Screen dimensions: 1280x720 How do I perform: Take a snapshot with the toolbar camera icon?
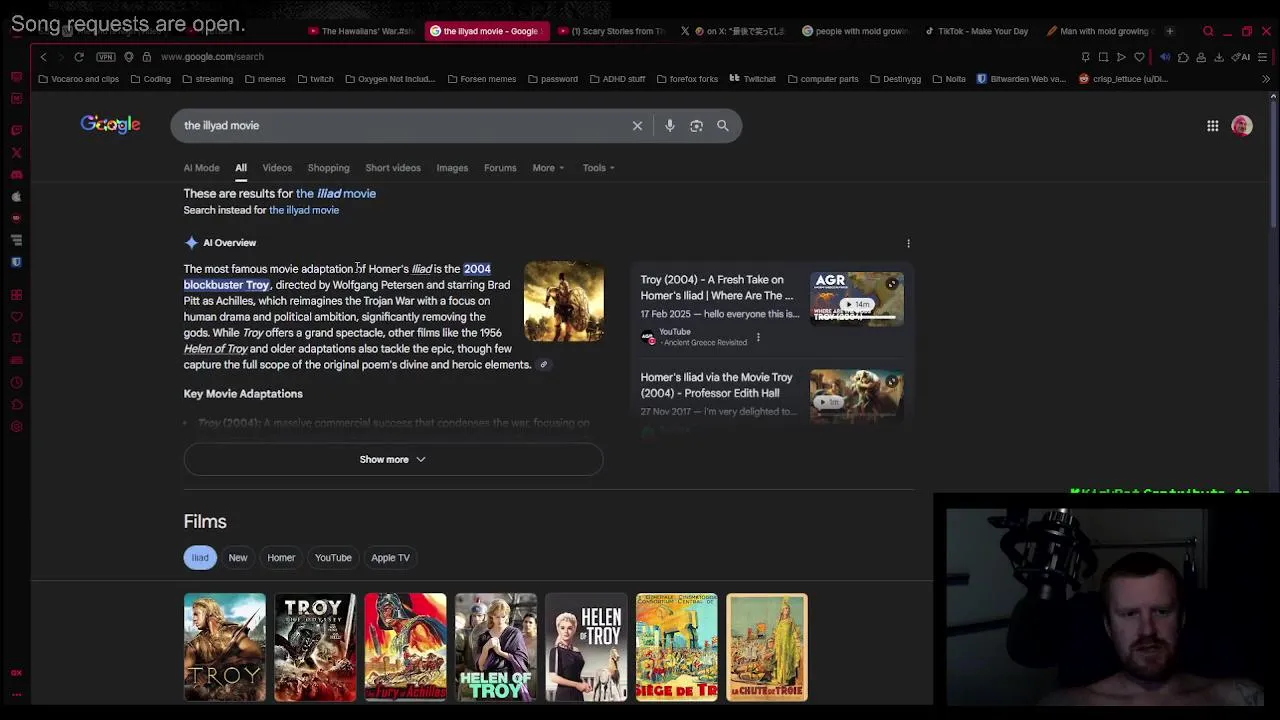coord(1103,57)
